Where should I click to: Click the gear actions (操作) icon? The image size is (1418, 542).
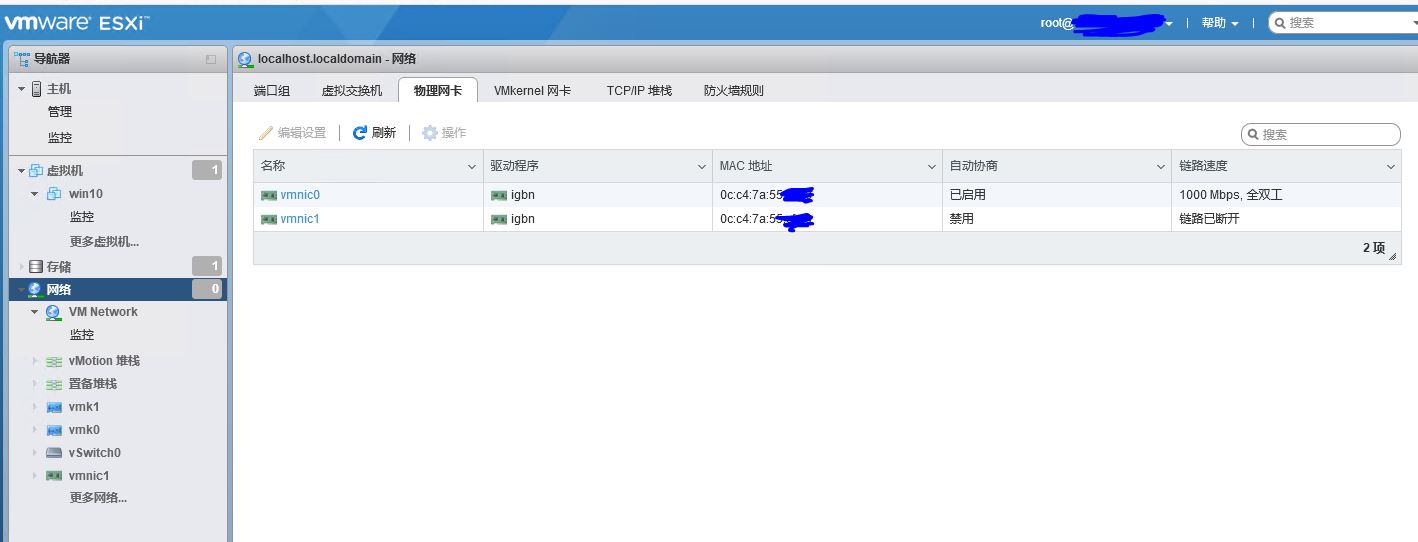click(x=430, y=133)
